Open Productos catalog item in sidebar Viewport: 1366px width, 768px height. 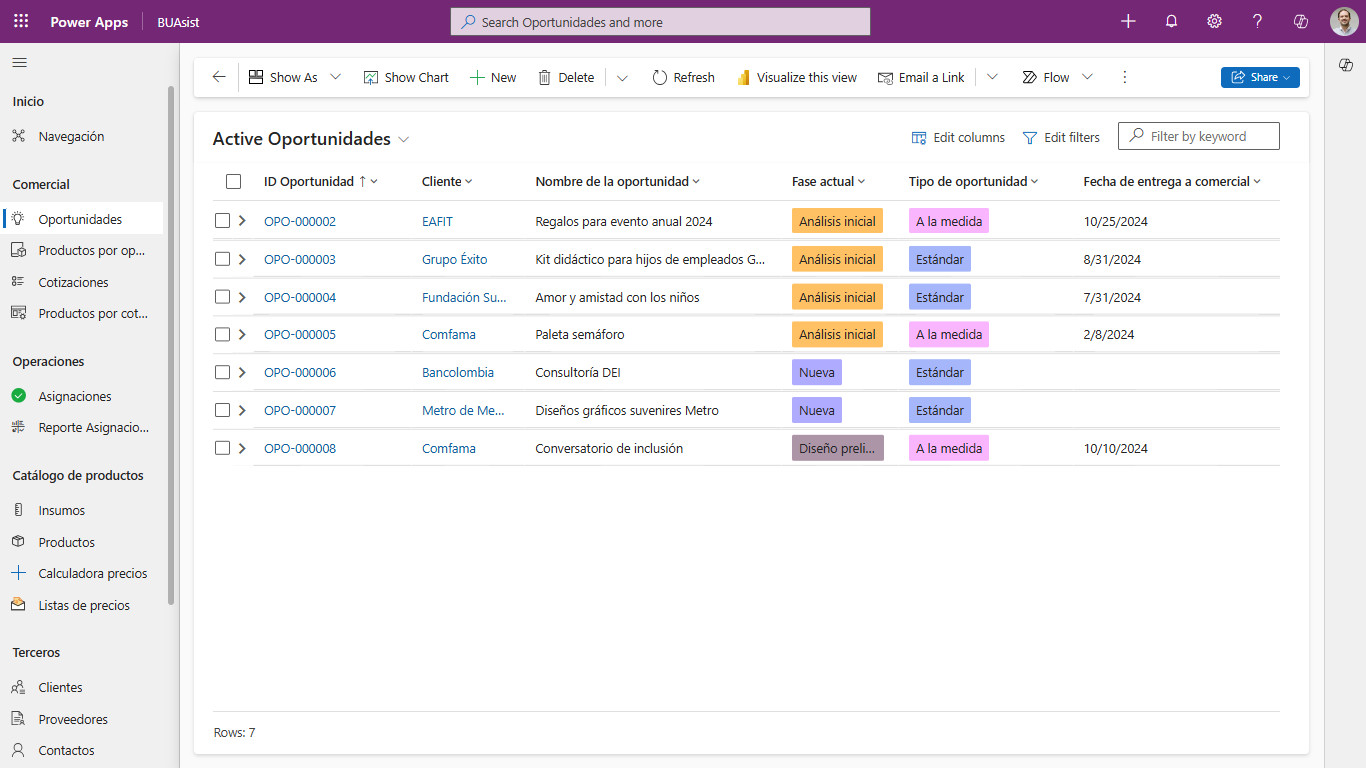(x=82, y=542)
